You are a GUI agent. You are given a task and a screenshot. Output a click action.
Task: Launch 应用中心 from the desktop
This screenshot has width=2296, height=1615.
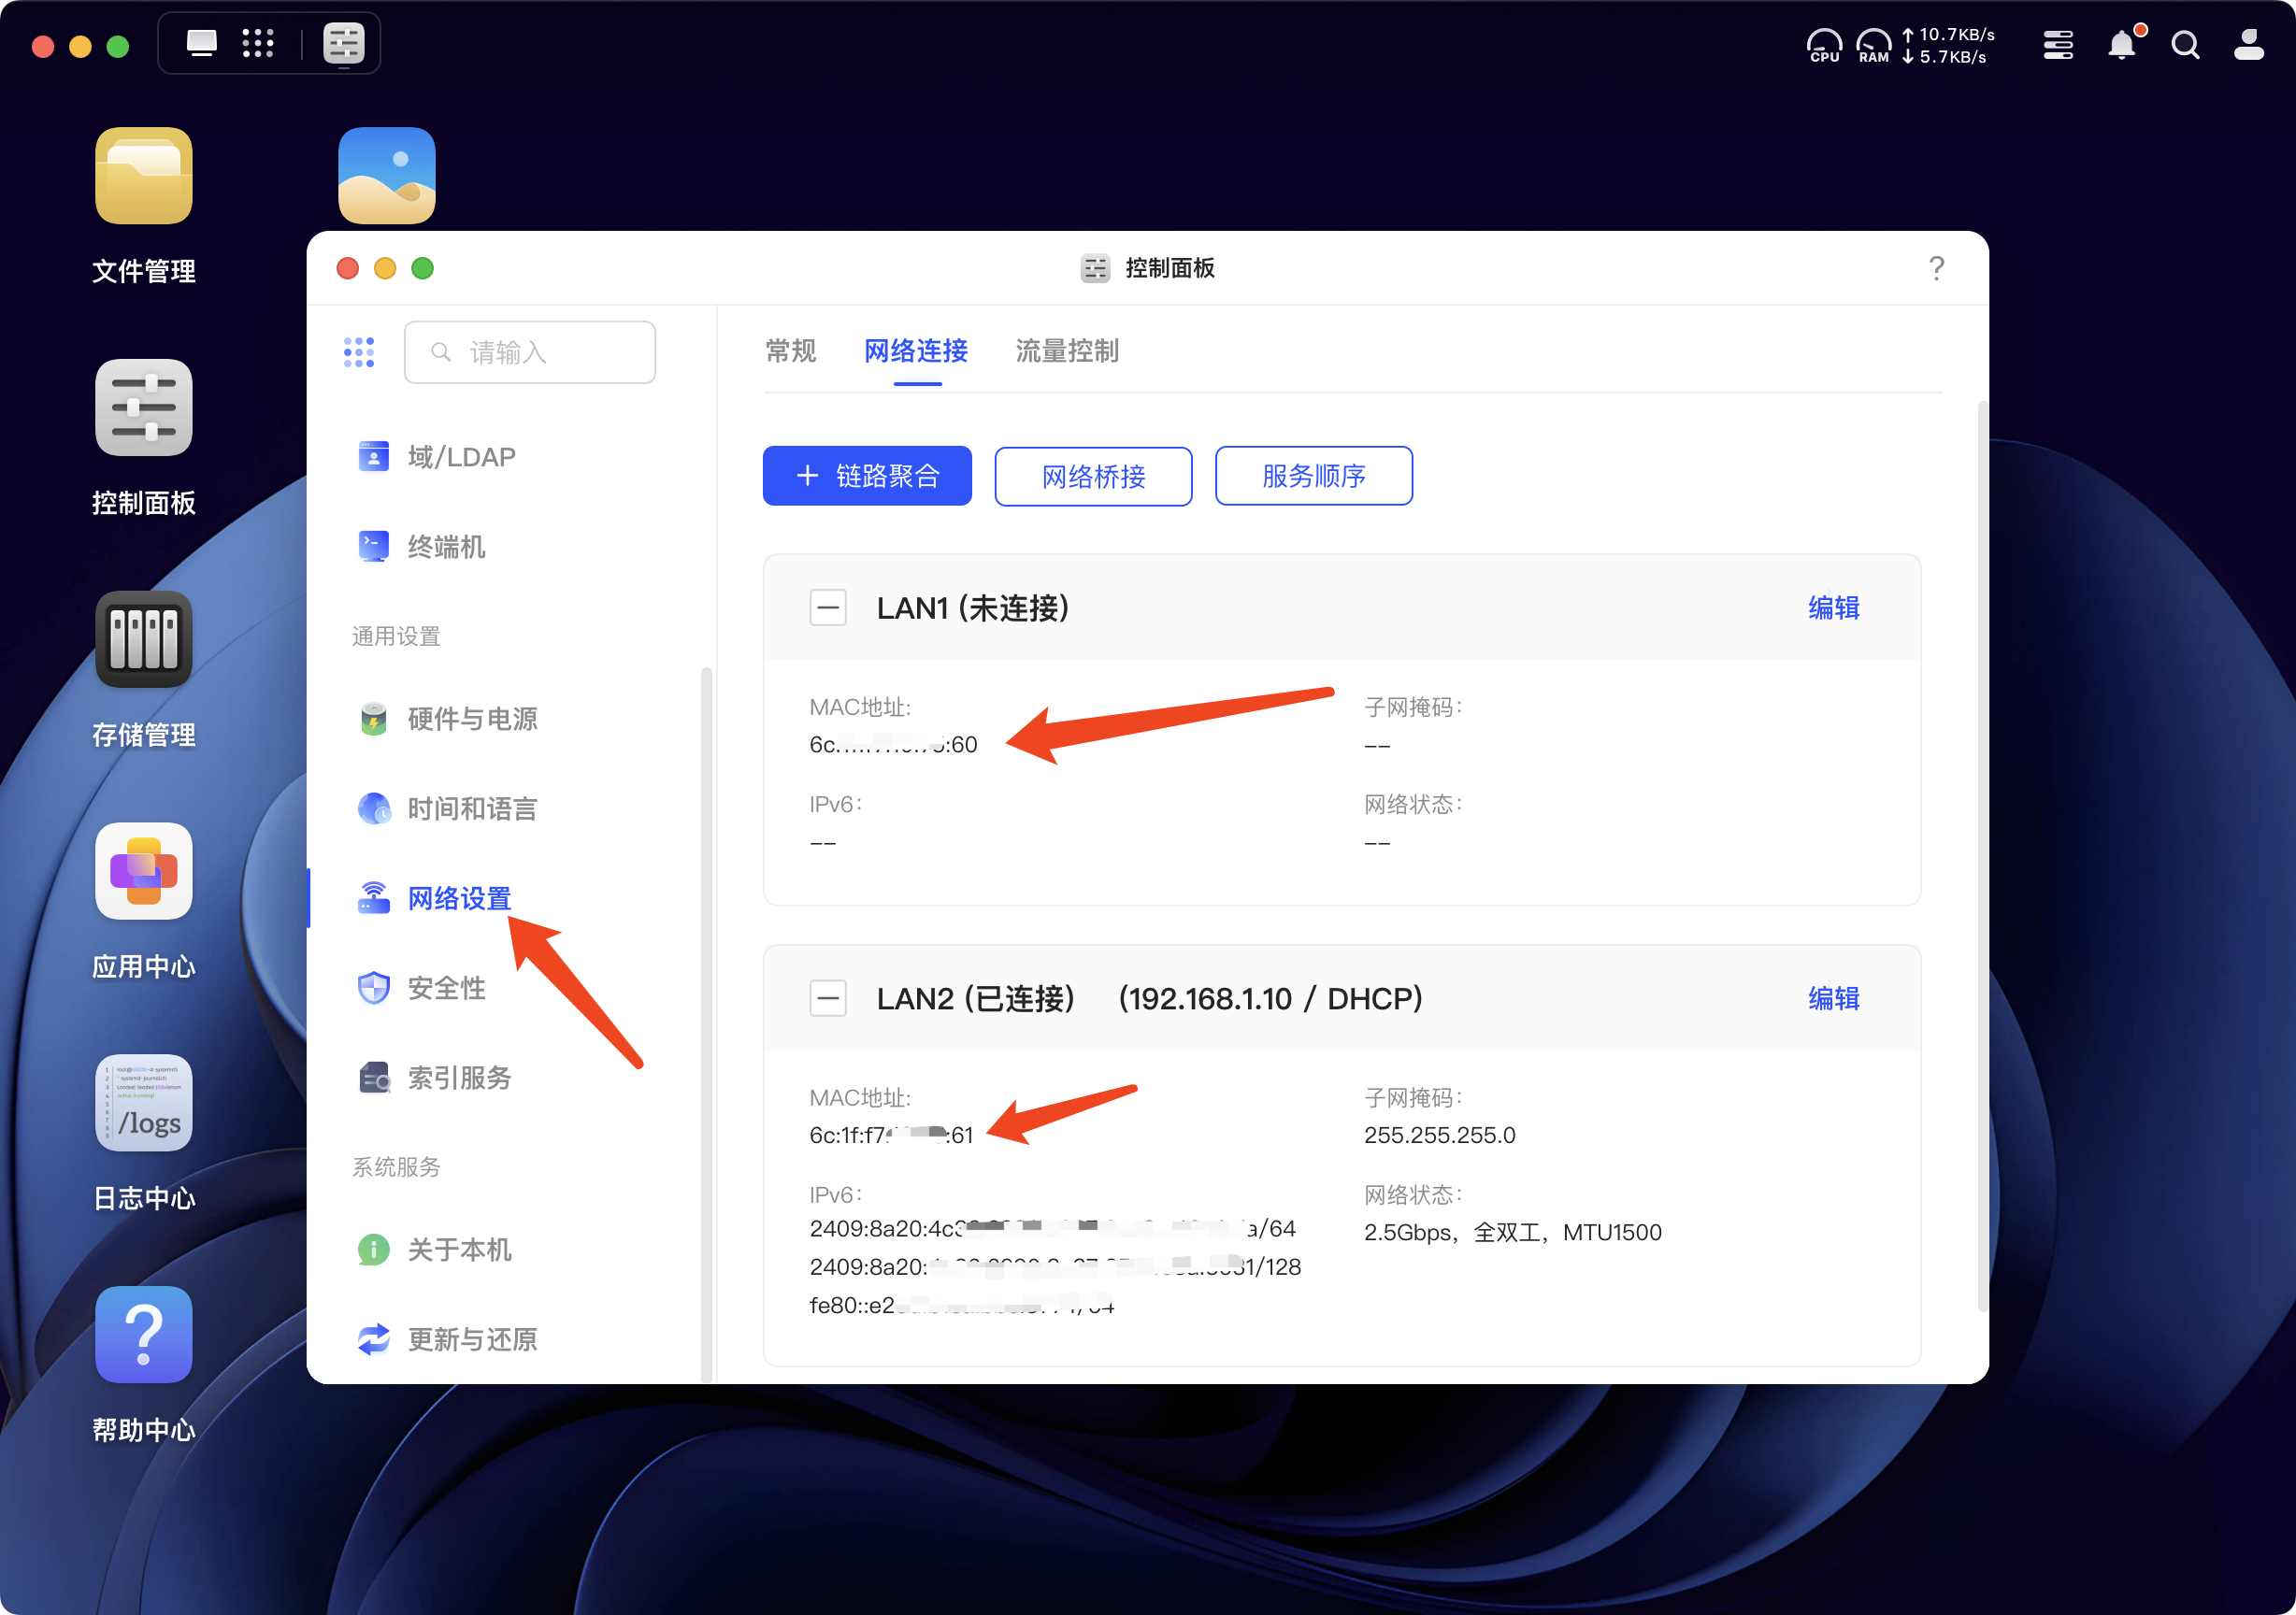pos(143,871)
